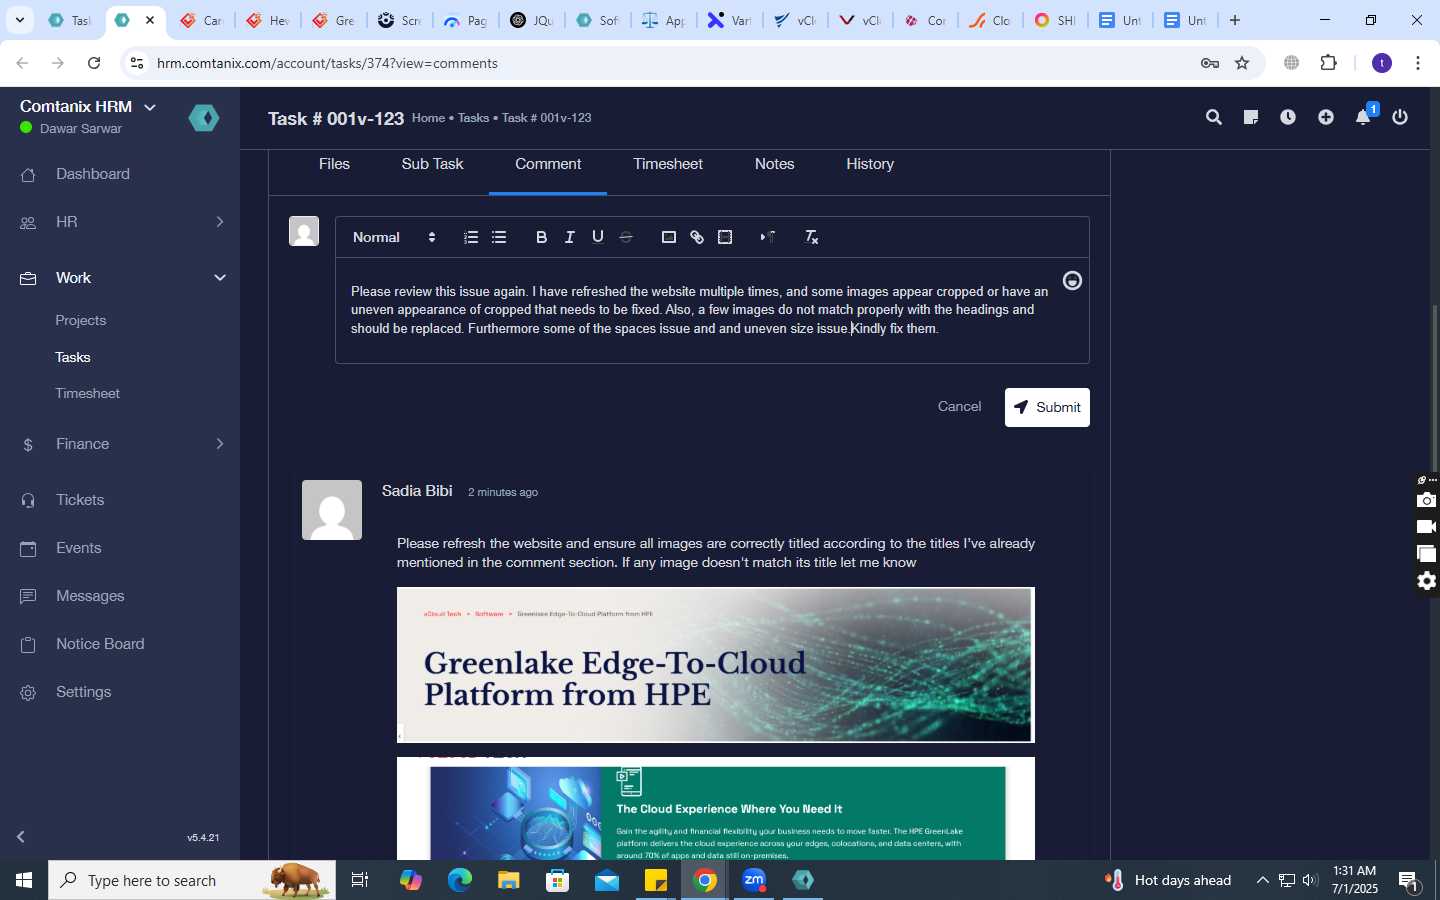Click the code block icon in editor toolbar
The height and width of the screenshot is (900, 1440).
coord(725,237)
